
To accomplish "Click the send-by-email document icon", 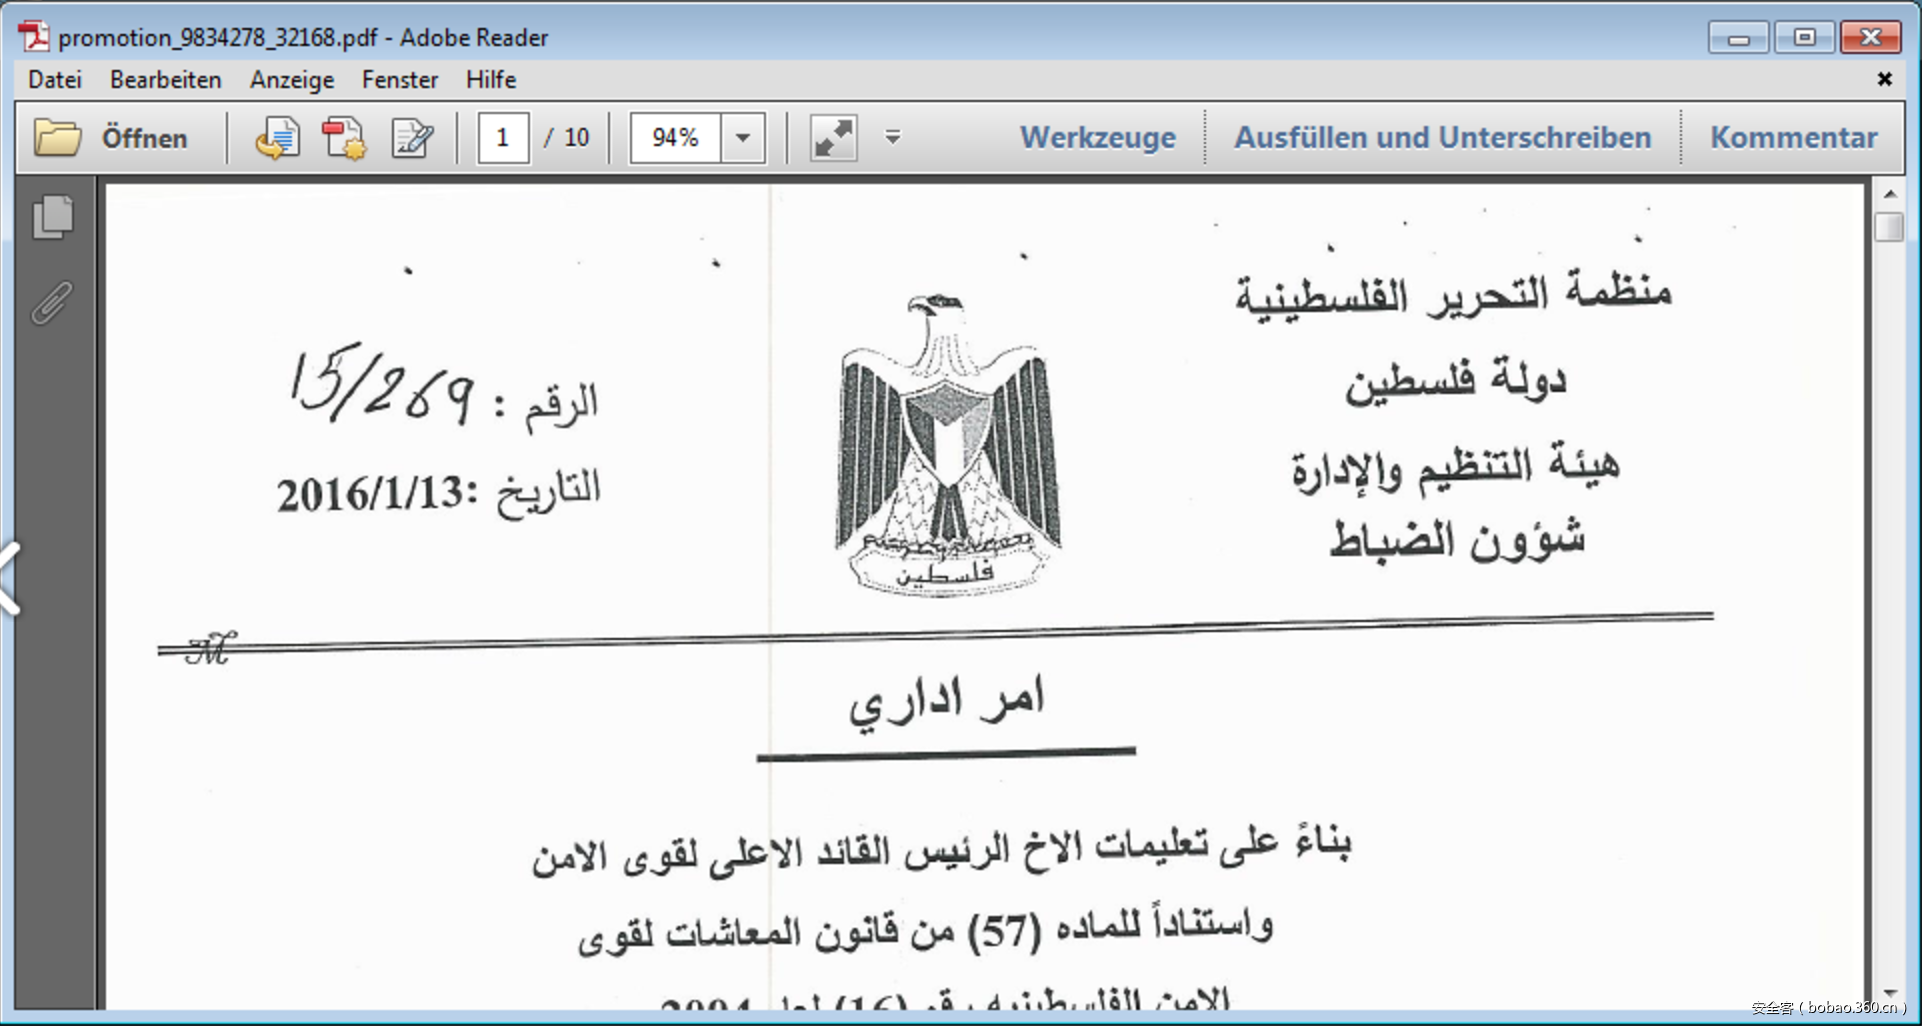I will pyautogui.click(x=277, y=138).
